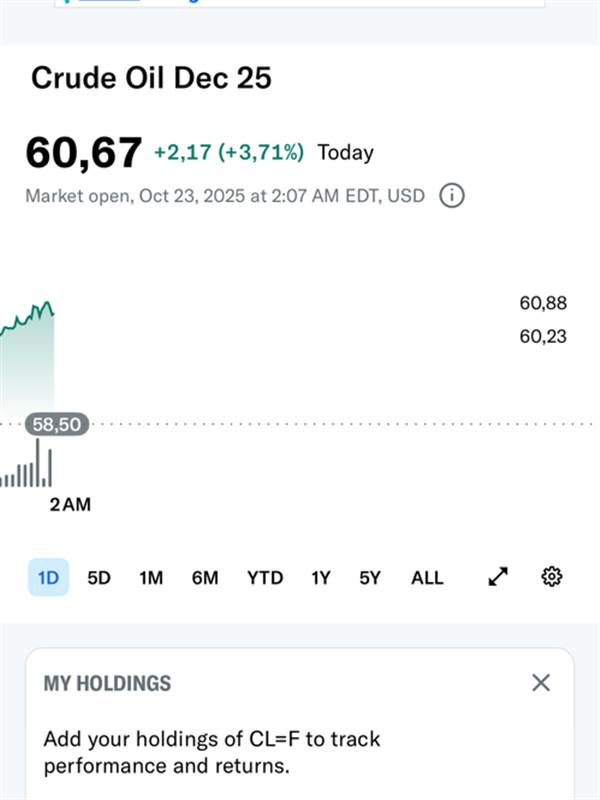600x800 pixels.
Task: Click the info icon next to USD
Action: tap(452, 196)
